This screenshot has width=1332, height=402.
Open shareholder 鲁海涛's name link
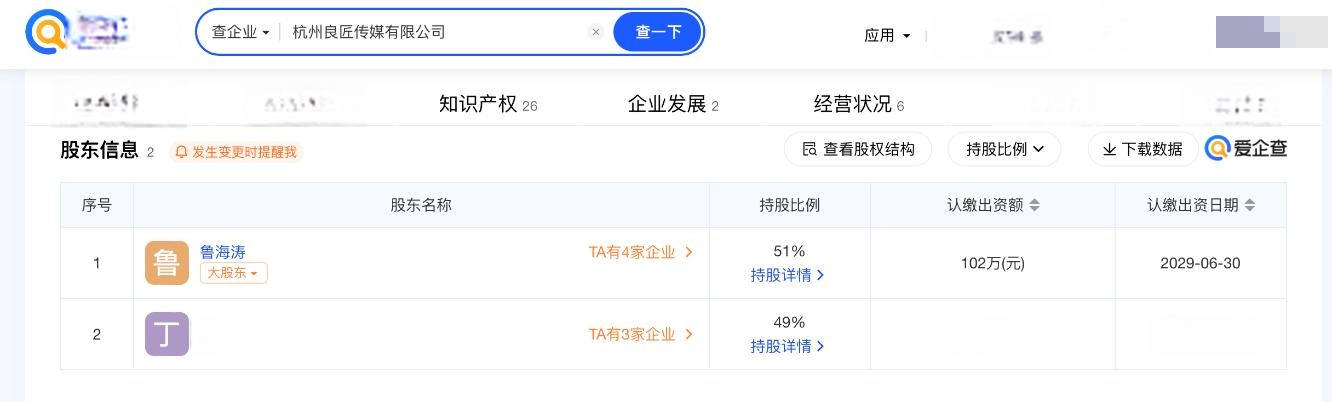pyautogui.click(x=222, y=252)
